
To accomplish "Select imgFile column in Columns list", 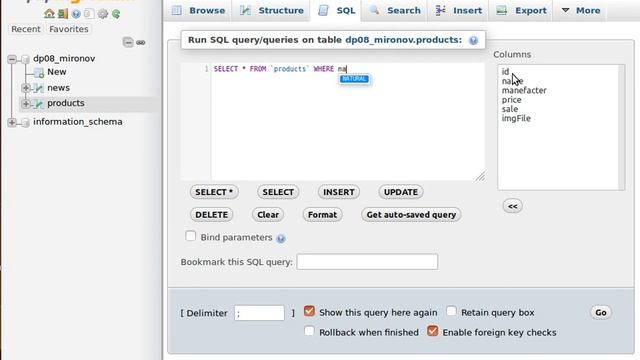I will pyautogui.click(x=516, y=118).
